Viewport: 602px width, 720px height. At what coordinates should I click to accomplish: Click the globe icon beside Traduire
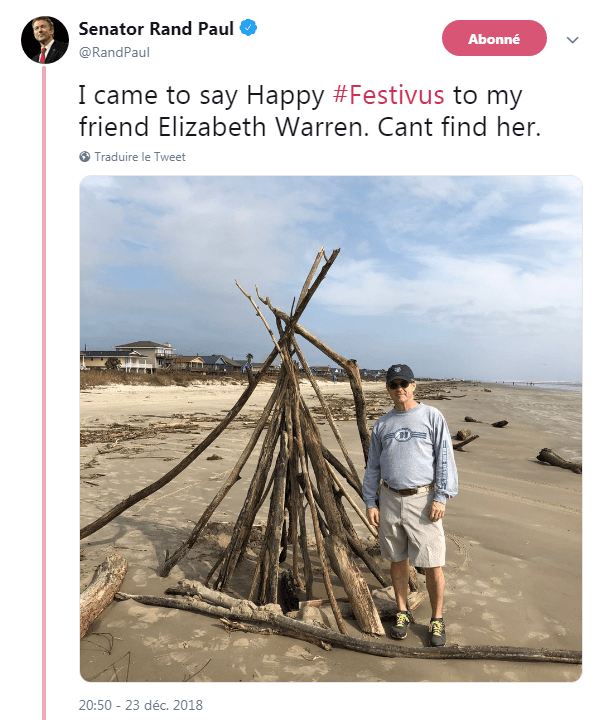(x=85, y=157)
